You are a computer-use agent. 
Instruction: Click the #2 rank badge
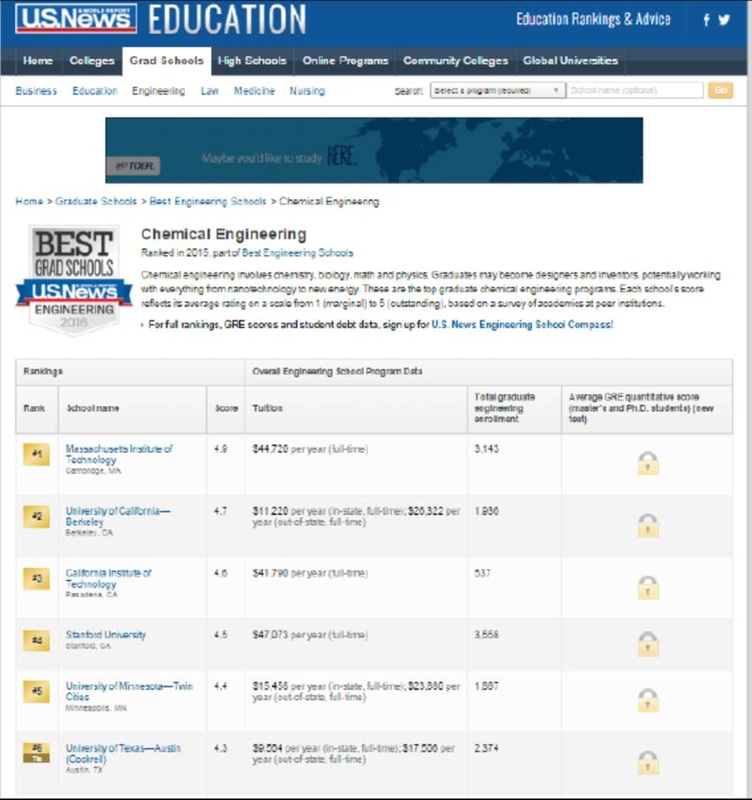pos(36,516)
